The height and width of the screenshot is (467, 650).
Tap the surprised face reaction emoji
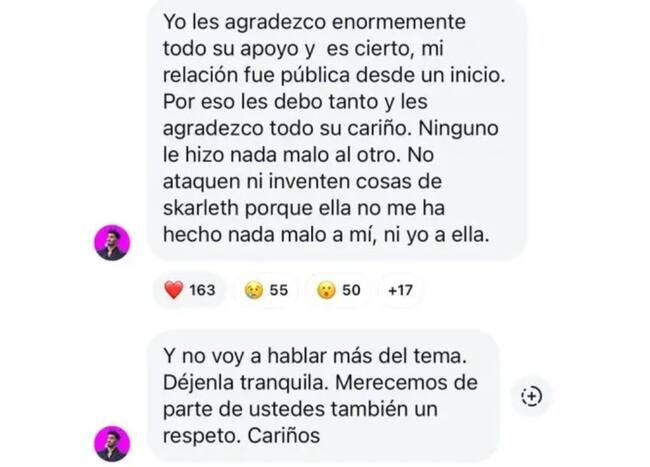326,290
